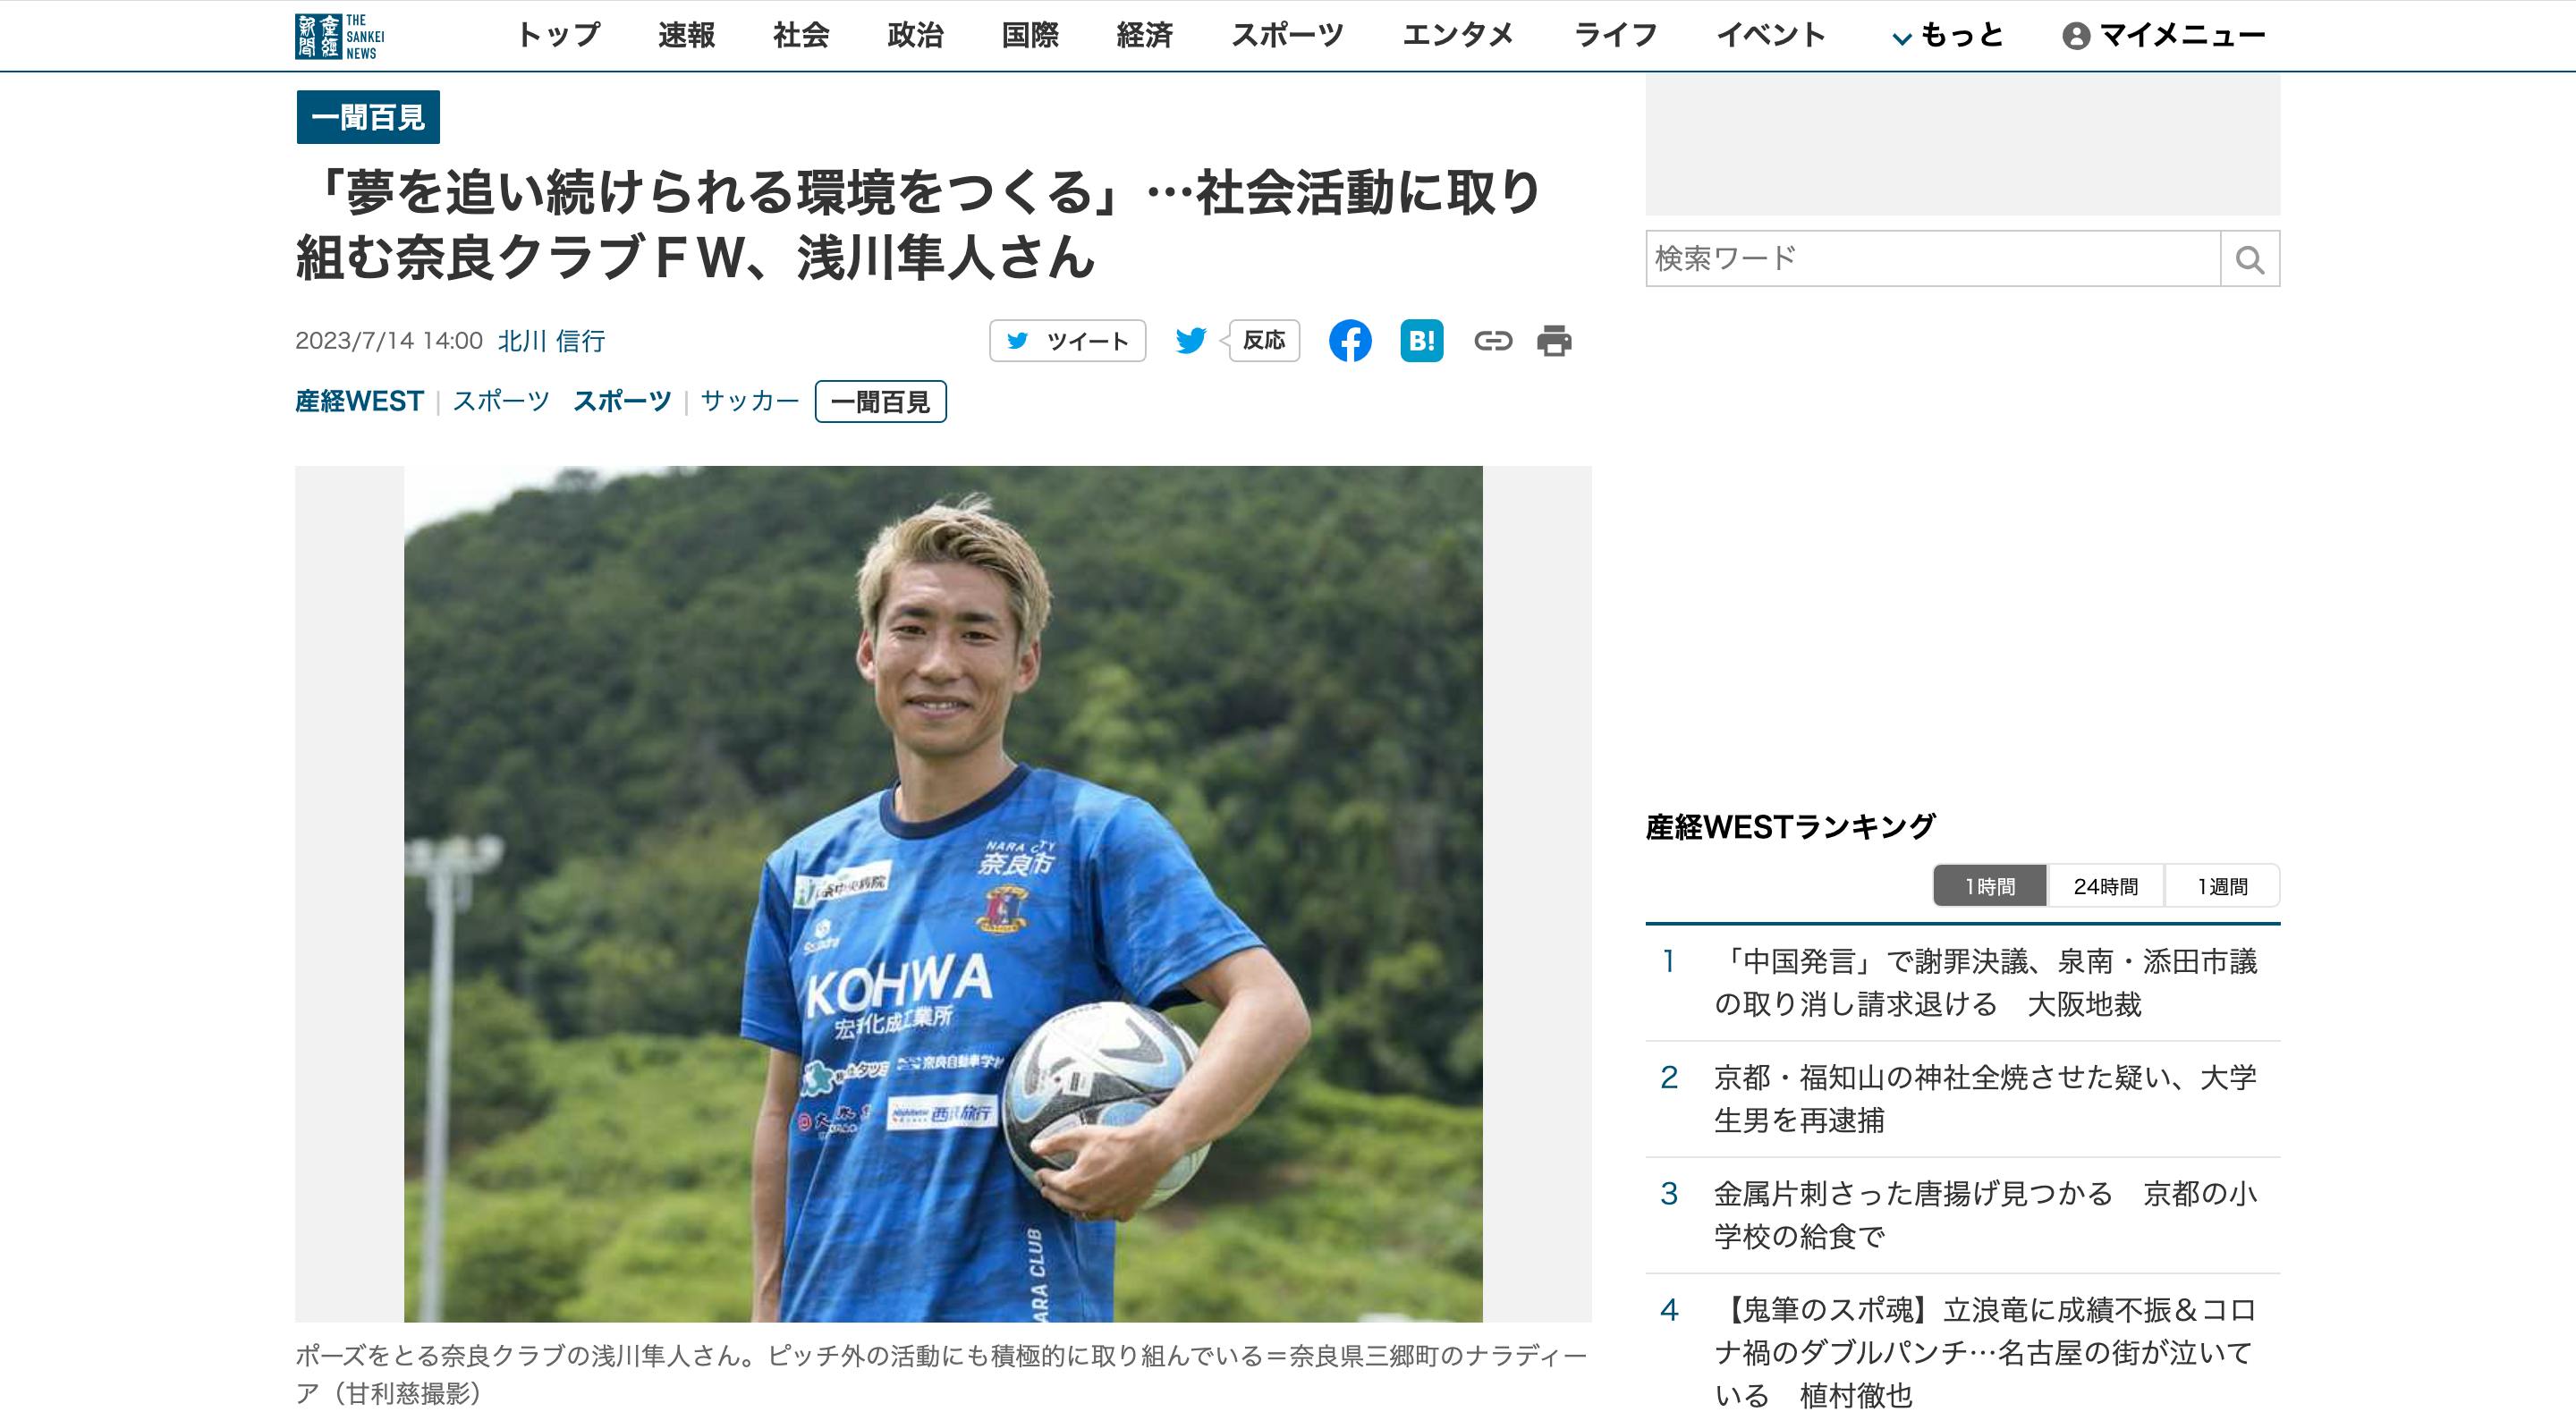Open author 北川 信行's page
This screenshot has width=2576, height=1412.
tap(552, 341)
